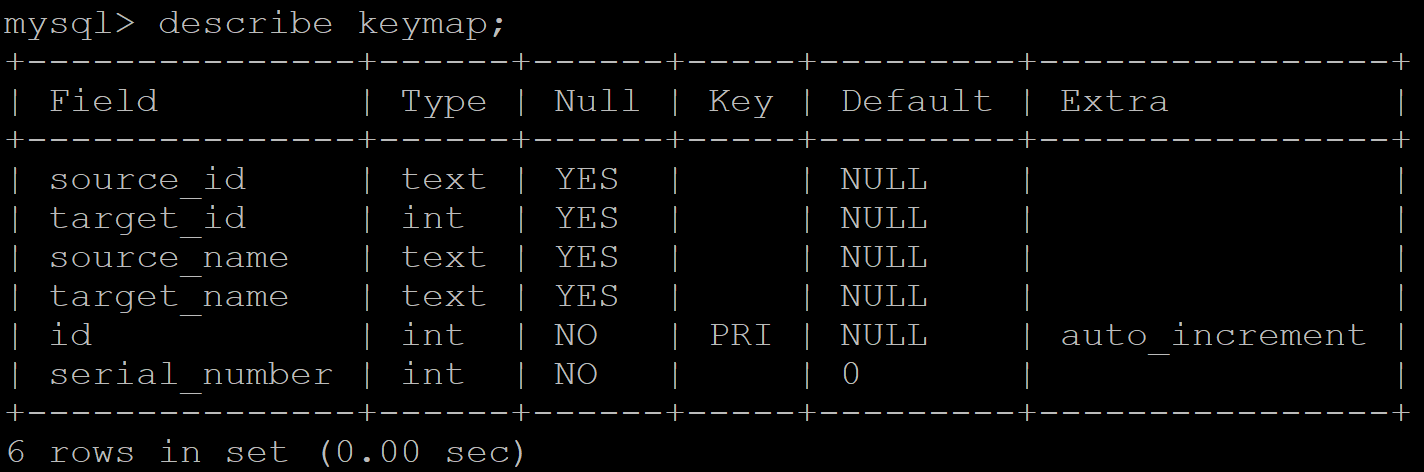Click the Default column header

point(916,101)
